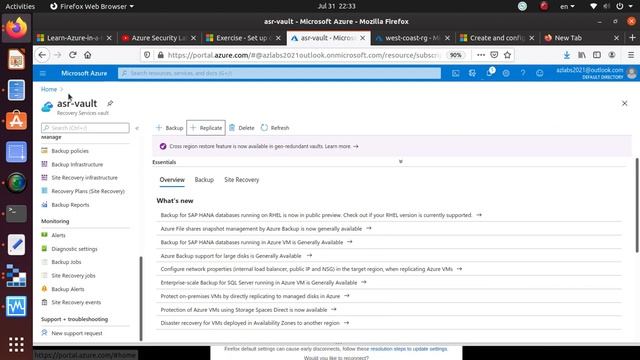Expand the Essentials section

(400, 162)
